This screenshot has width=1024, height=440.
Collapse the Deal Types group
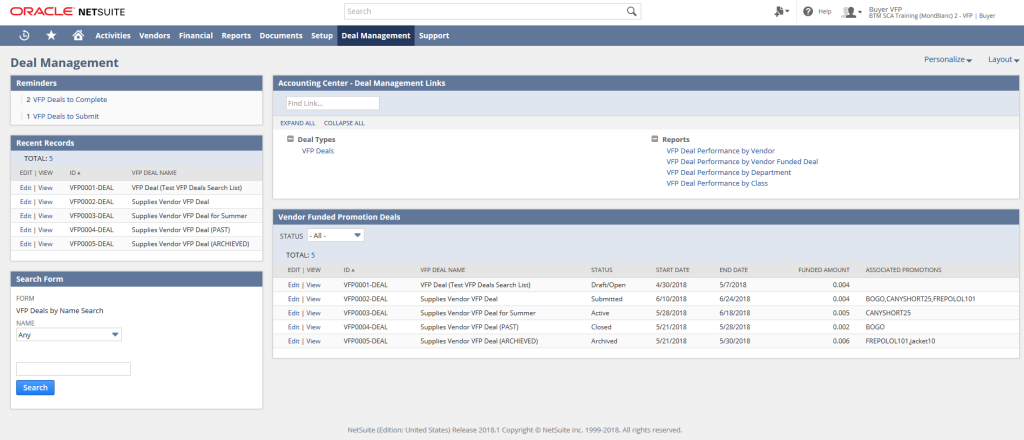(290, 139)
